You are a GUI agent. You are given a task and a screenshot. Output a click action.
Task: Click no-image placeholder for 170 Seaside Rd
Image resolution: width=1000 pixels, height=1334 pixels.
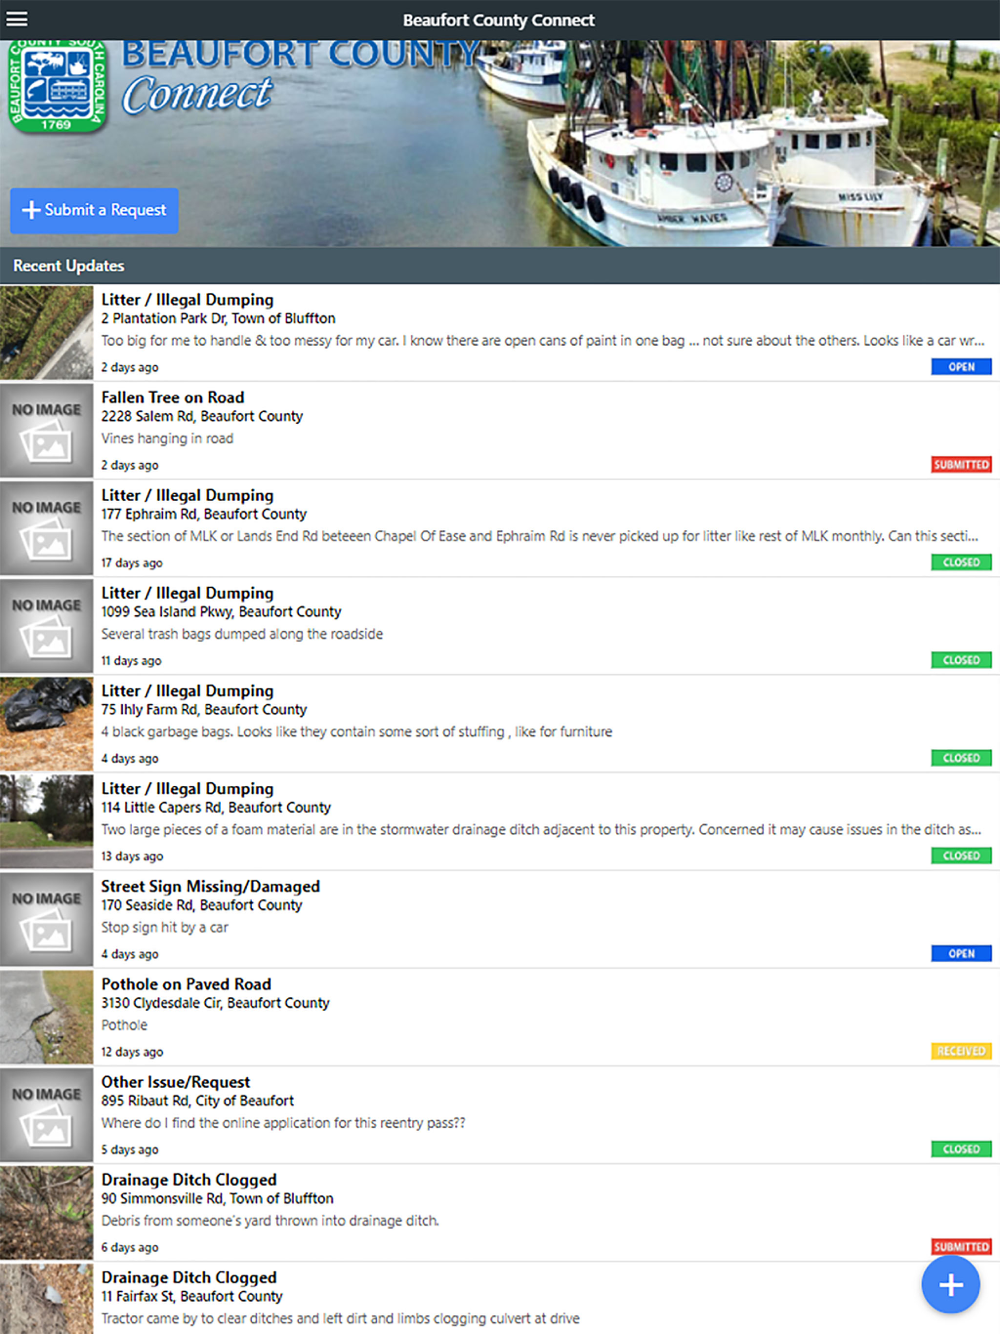pyautogui.click(x=47, y=920)
